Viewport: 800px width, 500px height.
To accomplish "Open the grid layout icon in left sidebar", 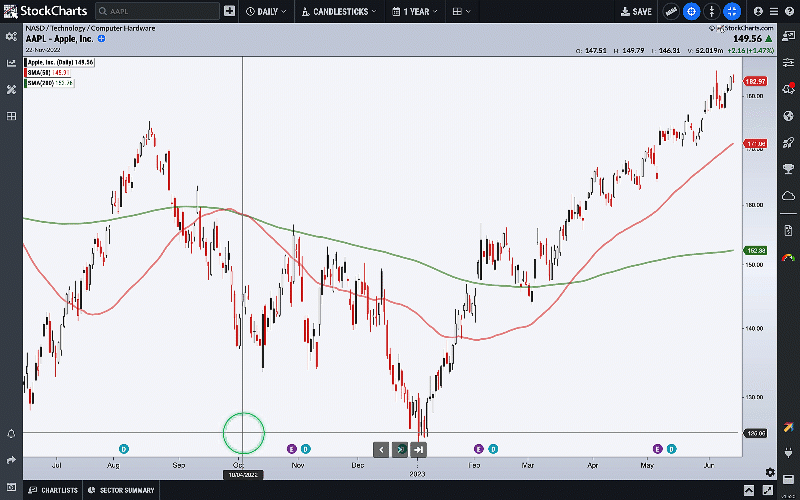I will (x=11, y=116).
